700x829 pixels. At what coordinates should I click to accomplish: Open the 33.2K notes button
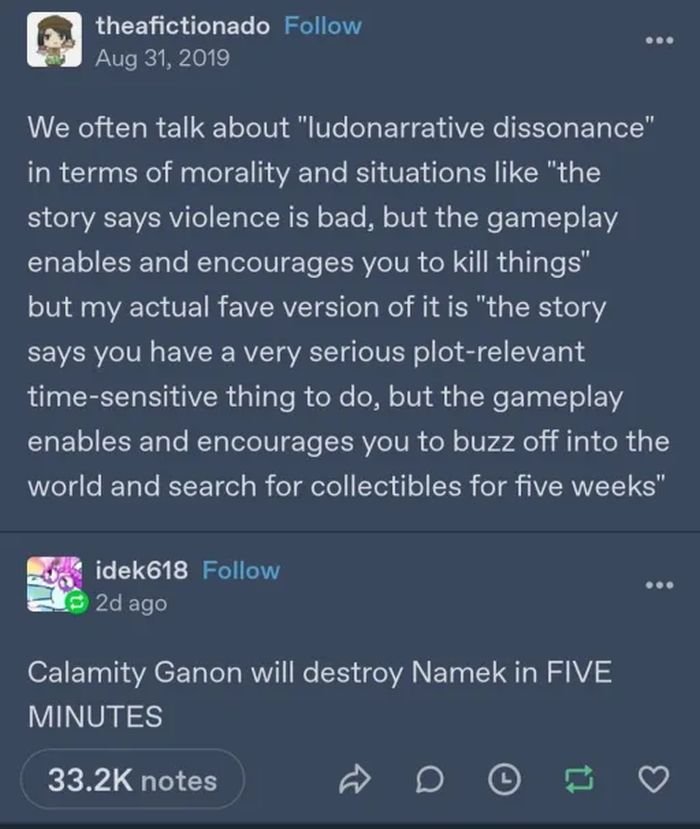click(x=133, y=779)
